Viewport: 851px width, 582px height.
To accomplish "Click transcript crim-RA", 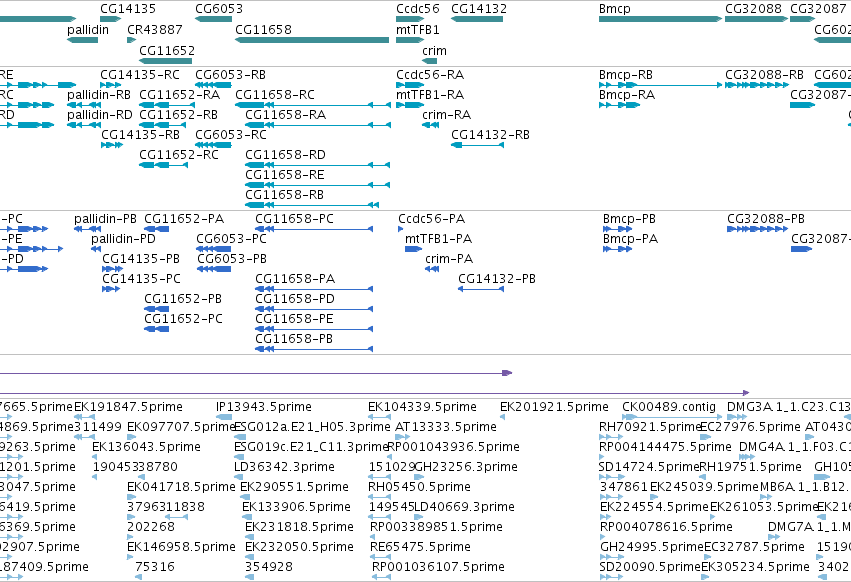I will pyautogui.click(x=447, y=115).
